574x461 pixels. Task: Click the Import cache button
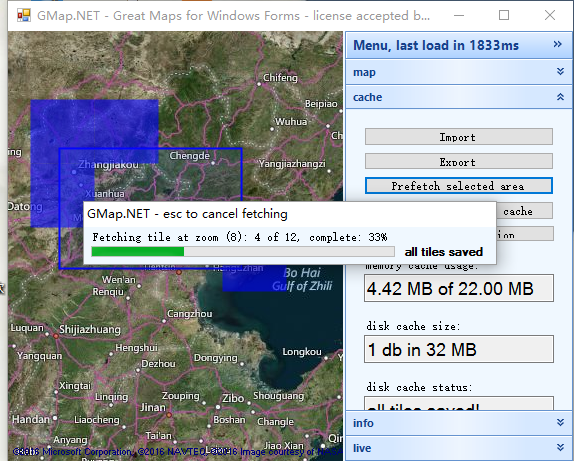pyautogui.click(x=459, y=137)
